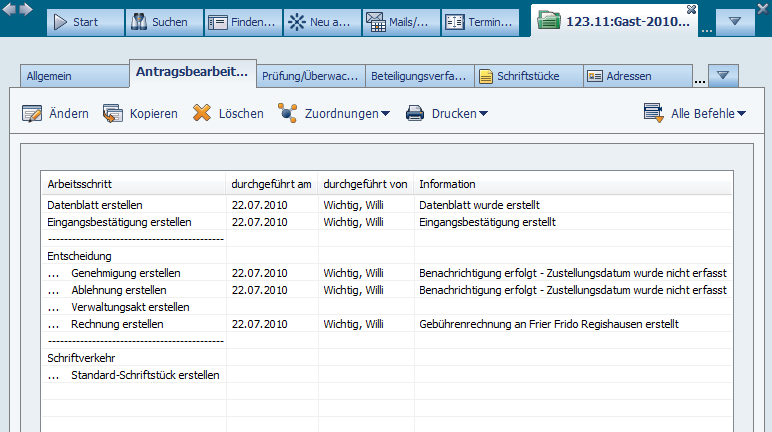Expand the Zuordnungen dropdown arrow
This screenshot has height=432, width=772.
pos(386,114)
